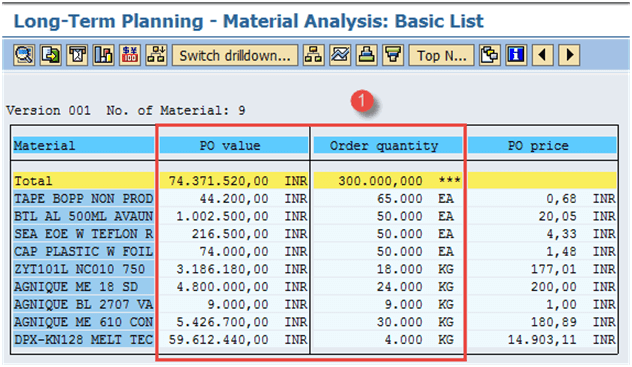
Task: Select material DPX-KN128 MELT TEC
Action: tap(83, 340)
